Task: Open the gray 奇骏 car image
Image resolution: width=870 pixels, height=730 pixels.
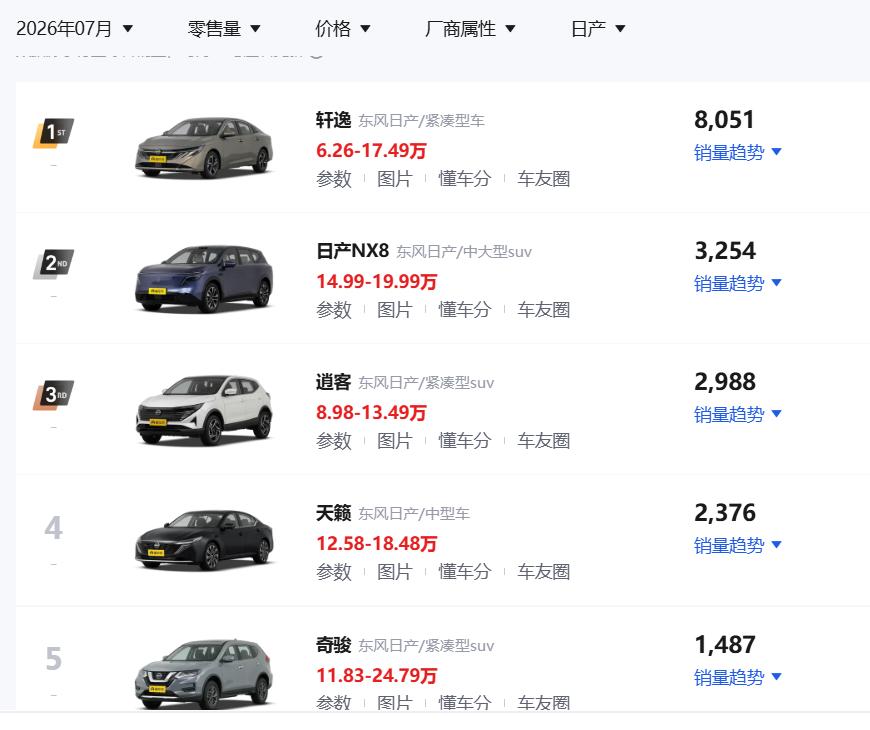Action: (204, 673)
